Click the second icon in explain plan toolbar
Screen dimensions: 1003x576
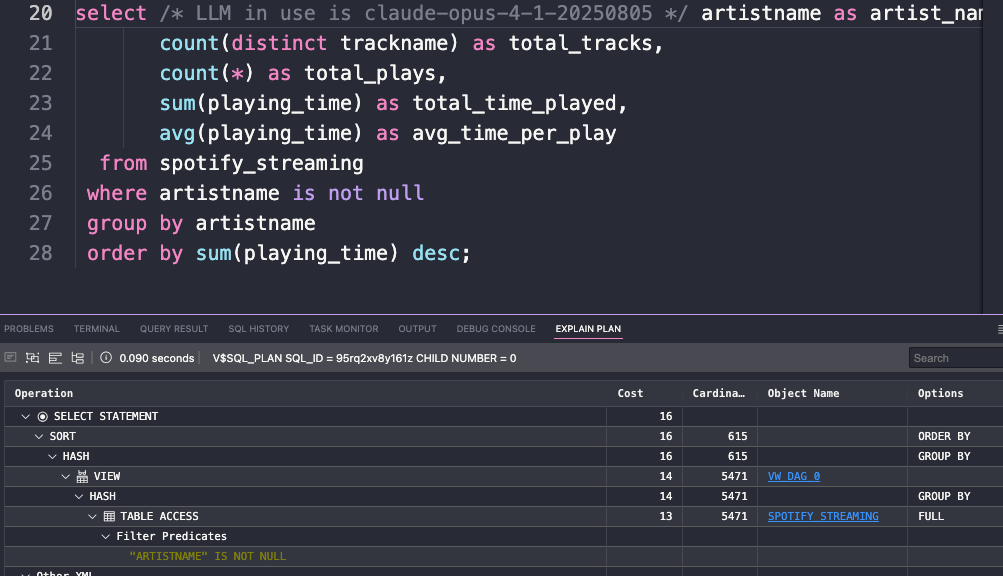coord(33,358)
